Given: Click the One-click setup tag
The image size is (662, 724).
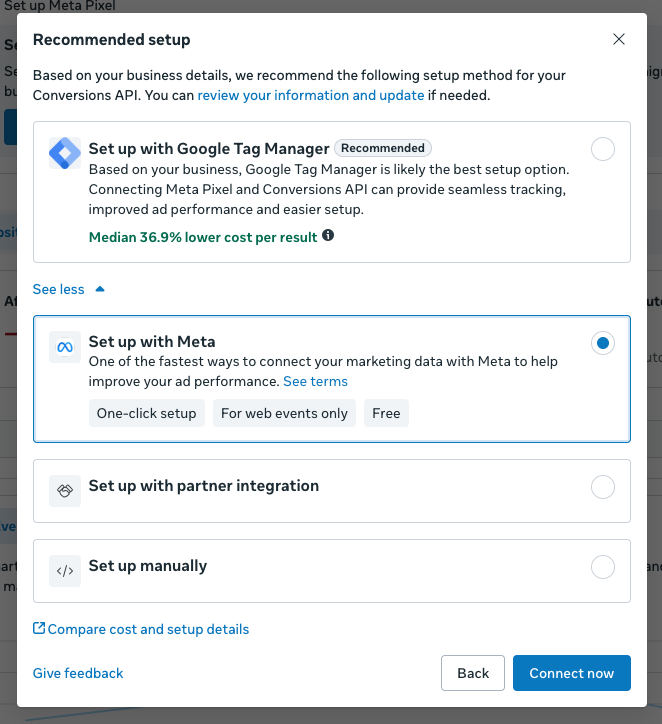Looking at the screenshot, I should coord(146,413).
